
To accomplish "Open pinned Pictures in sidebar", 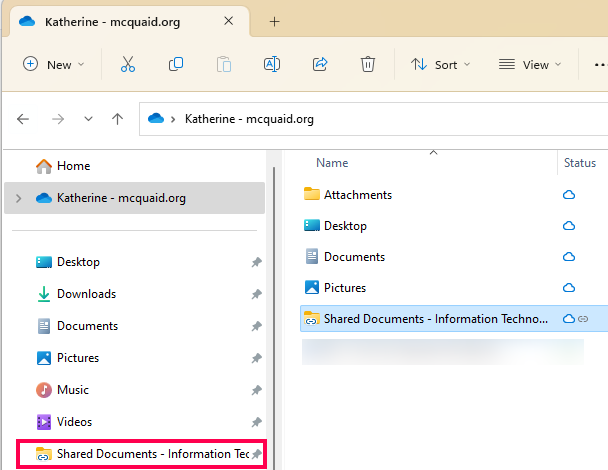I will click(78, 358).
